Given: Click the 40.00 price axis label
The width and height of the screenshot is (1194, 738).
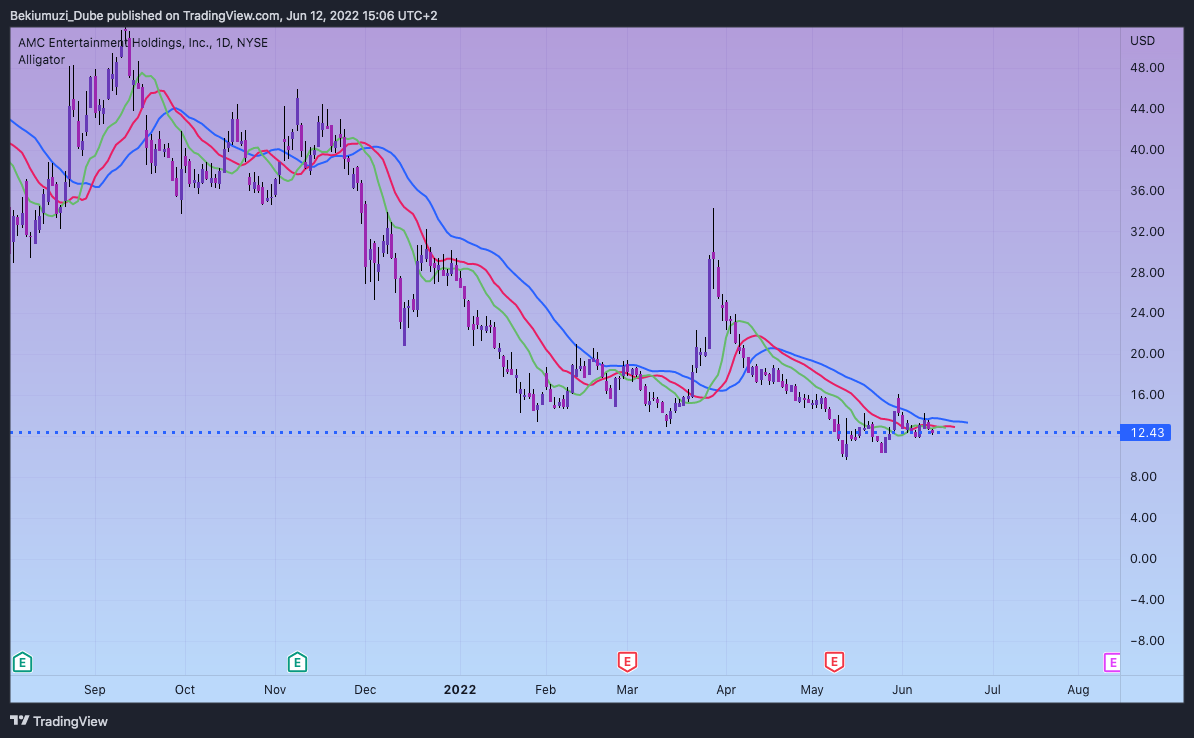Looking at the screenshot, I should pyautogui.click(x=1147, y=149).
